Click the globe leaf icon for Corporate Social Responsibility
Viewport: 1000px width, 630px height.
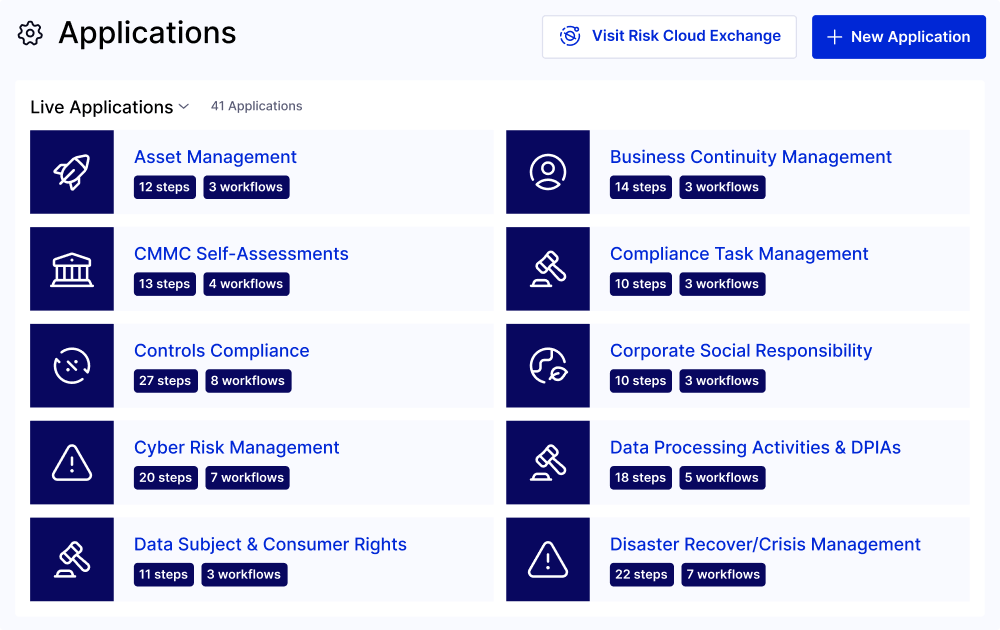coord(548,366)
